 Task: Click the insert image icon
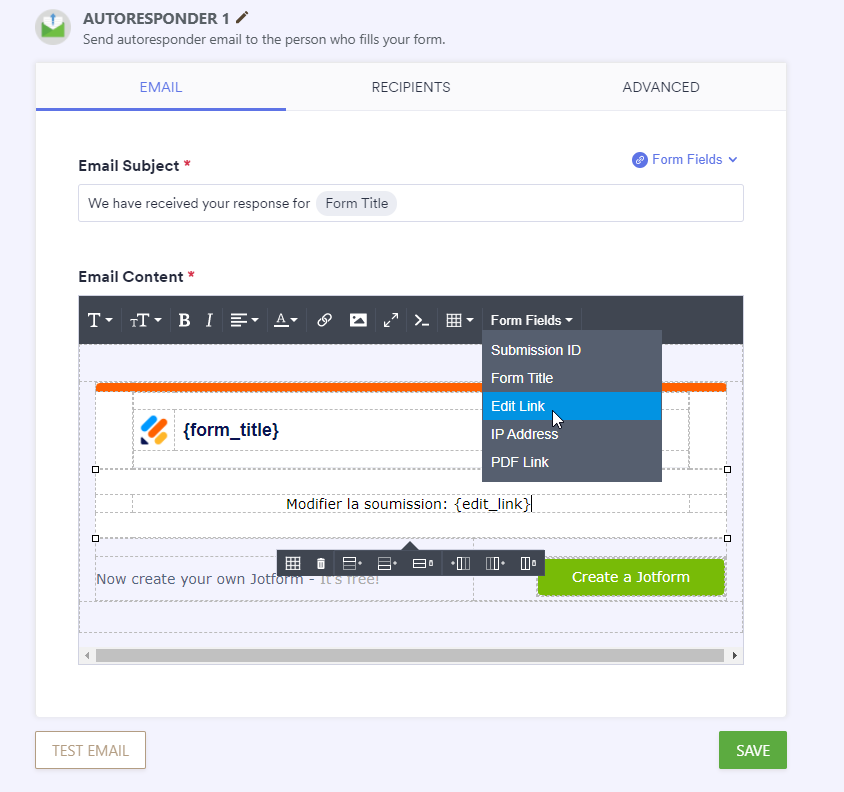pos(358,320)
